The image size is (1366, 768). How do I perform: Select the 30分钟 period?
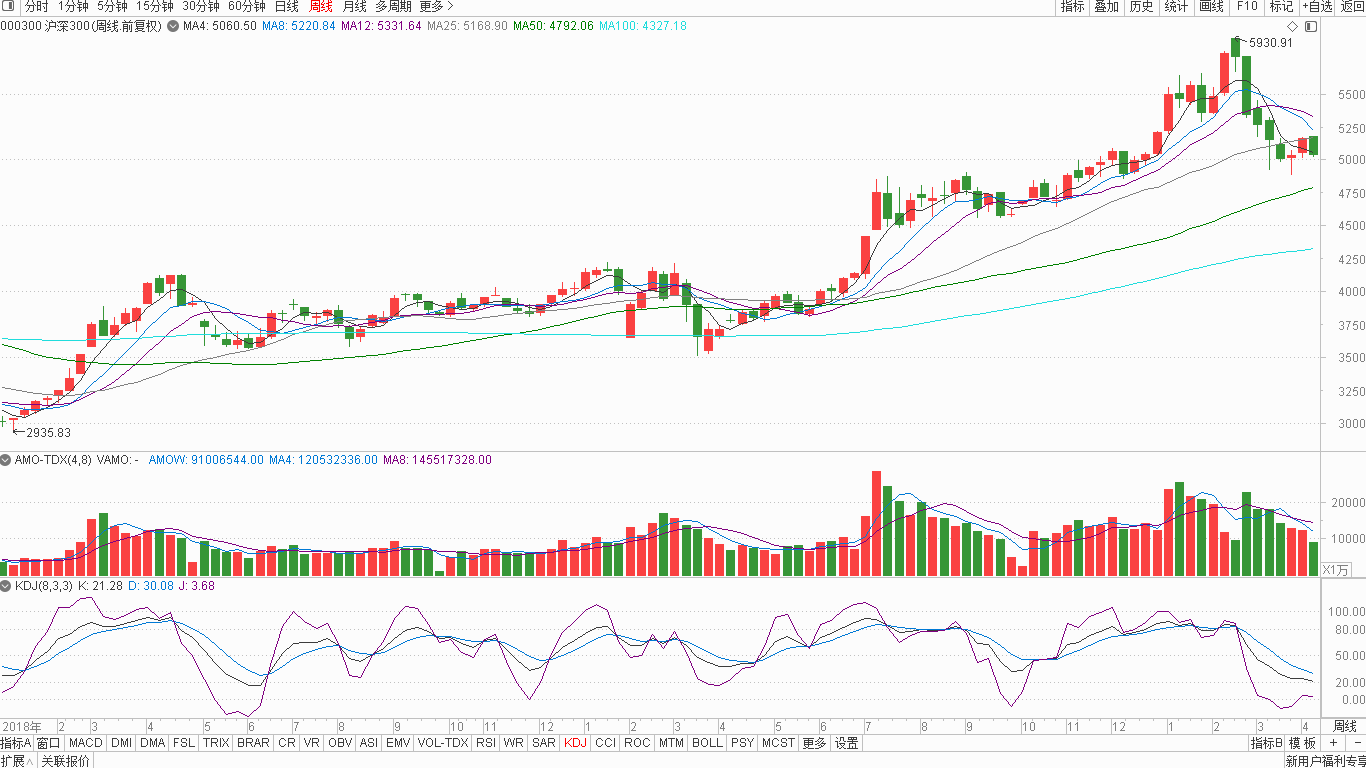coord(201,6)
